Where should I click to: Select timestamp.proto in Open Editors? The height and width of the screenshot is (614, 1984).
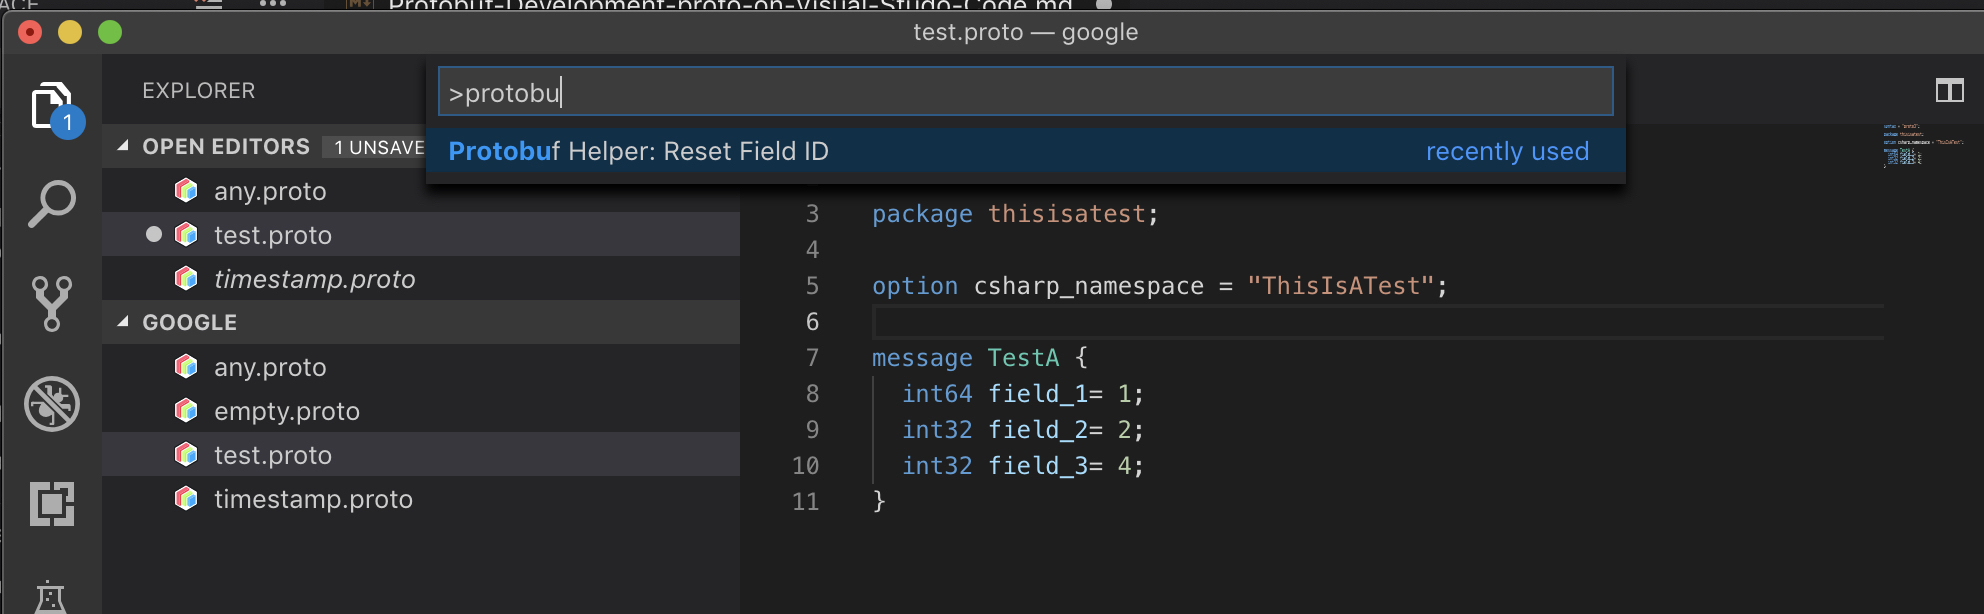314,279
